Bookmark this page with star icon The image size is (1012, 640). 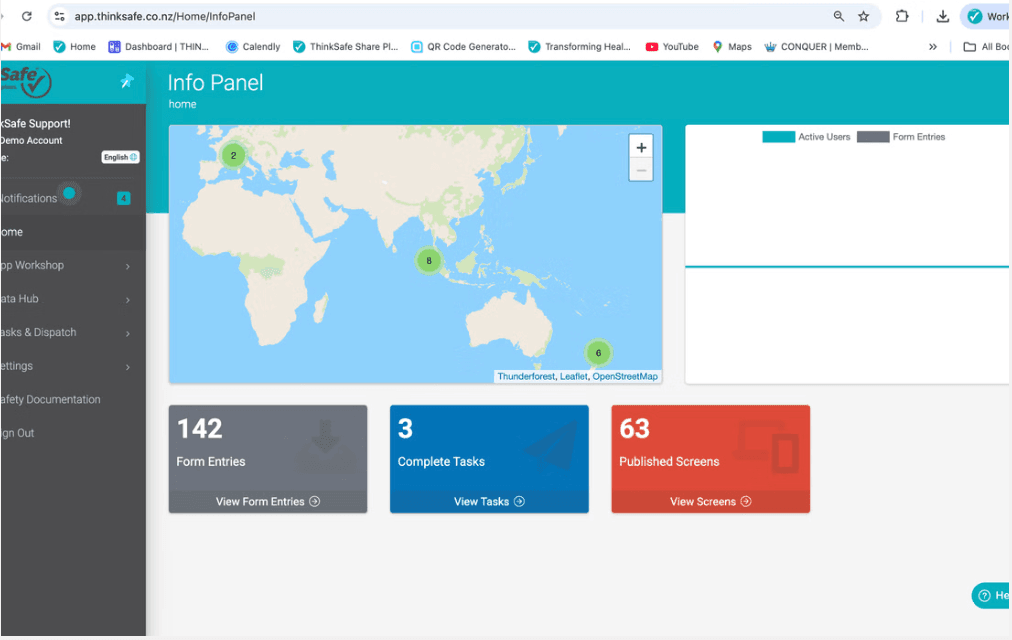coord(864,16)
